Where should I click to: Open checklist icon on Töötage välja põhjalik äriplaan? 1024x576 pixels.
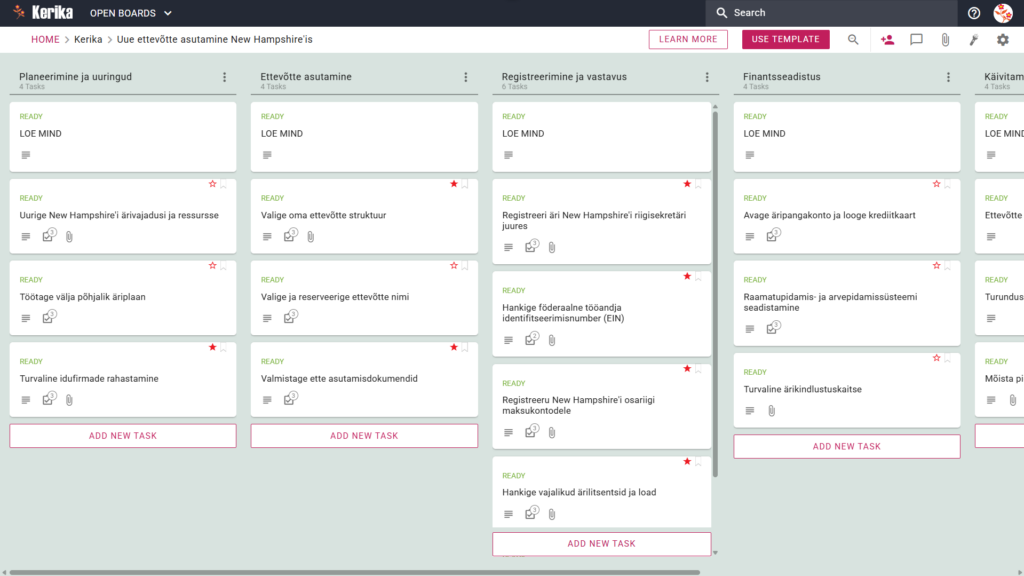pos(49,317)
